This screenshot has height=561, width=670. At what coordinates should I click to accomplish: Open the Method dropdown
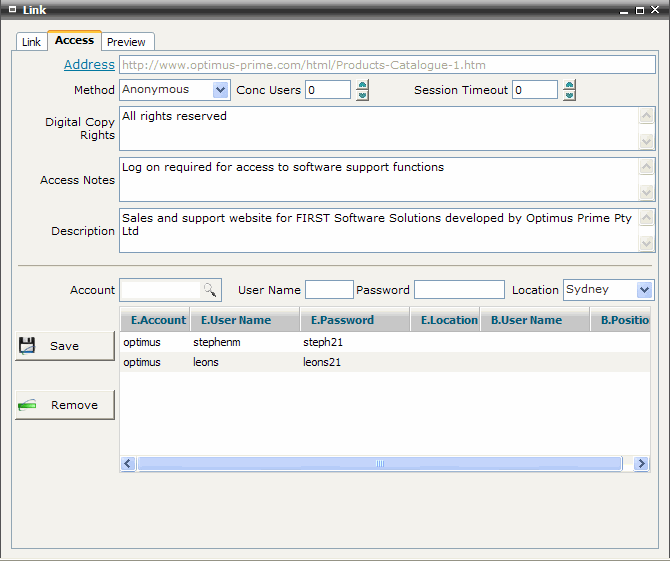point(221,90)
